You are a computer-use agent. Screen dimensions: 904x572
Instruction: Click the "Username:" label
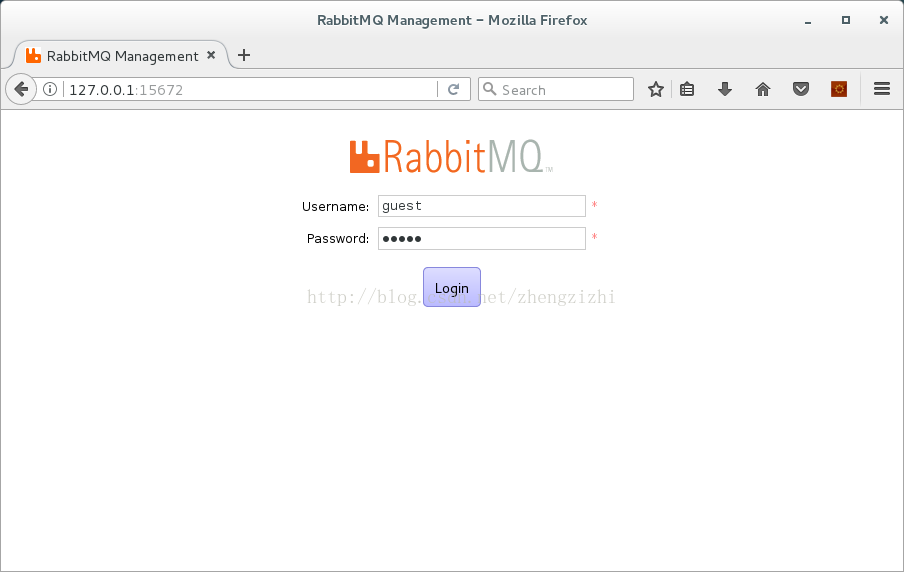[x=335, y=206]
